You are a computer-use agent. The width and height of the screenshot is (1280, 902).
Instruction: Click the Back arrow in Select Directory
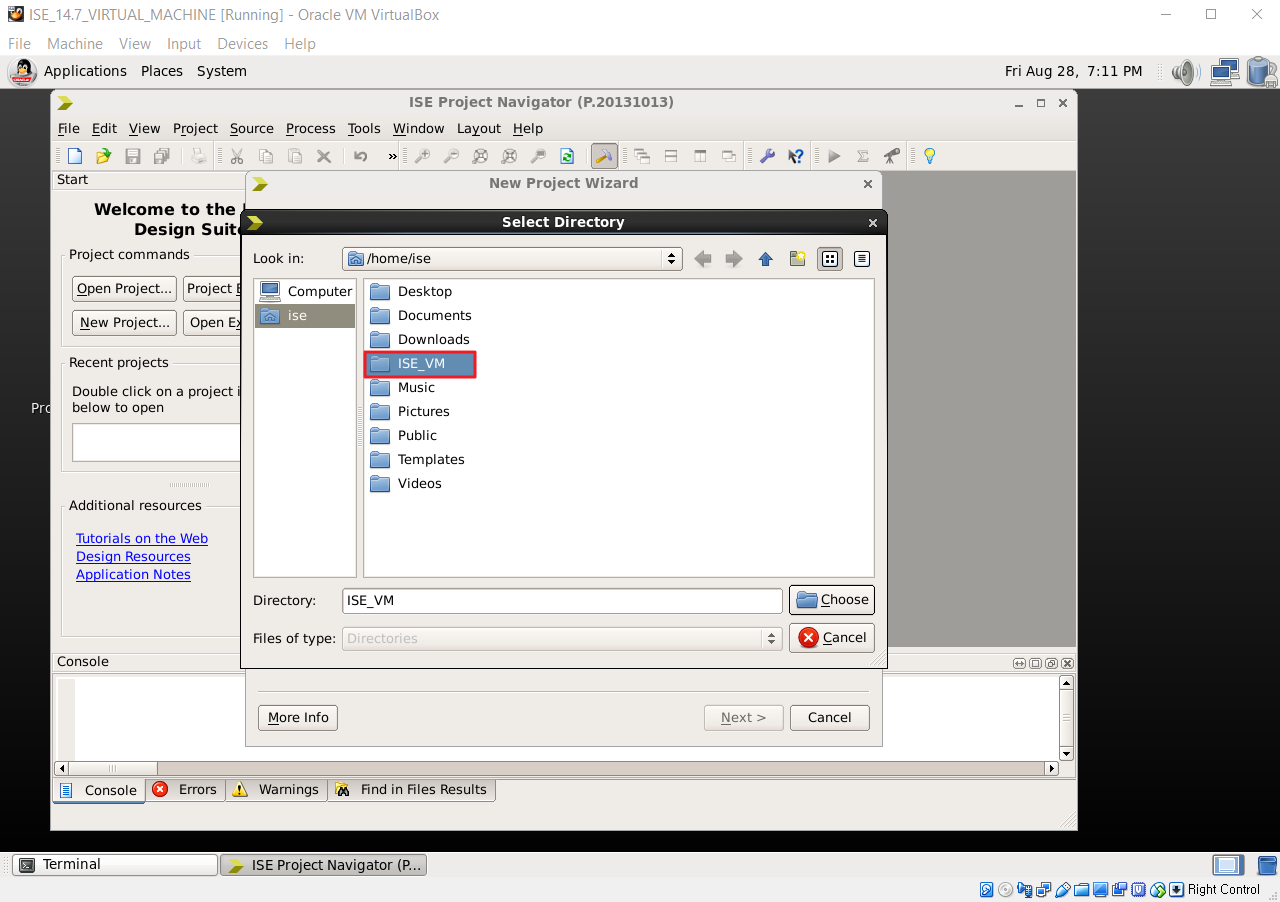pyautogui.click(x=703, y=259)
